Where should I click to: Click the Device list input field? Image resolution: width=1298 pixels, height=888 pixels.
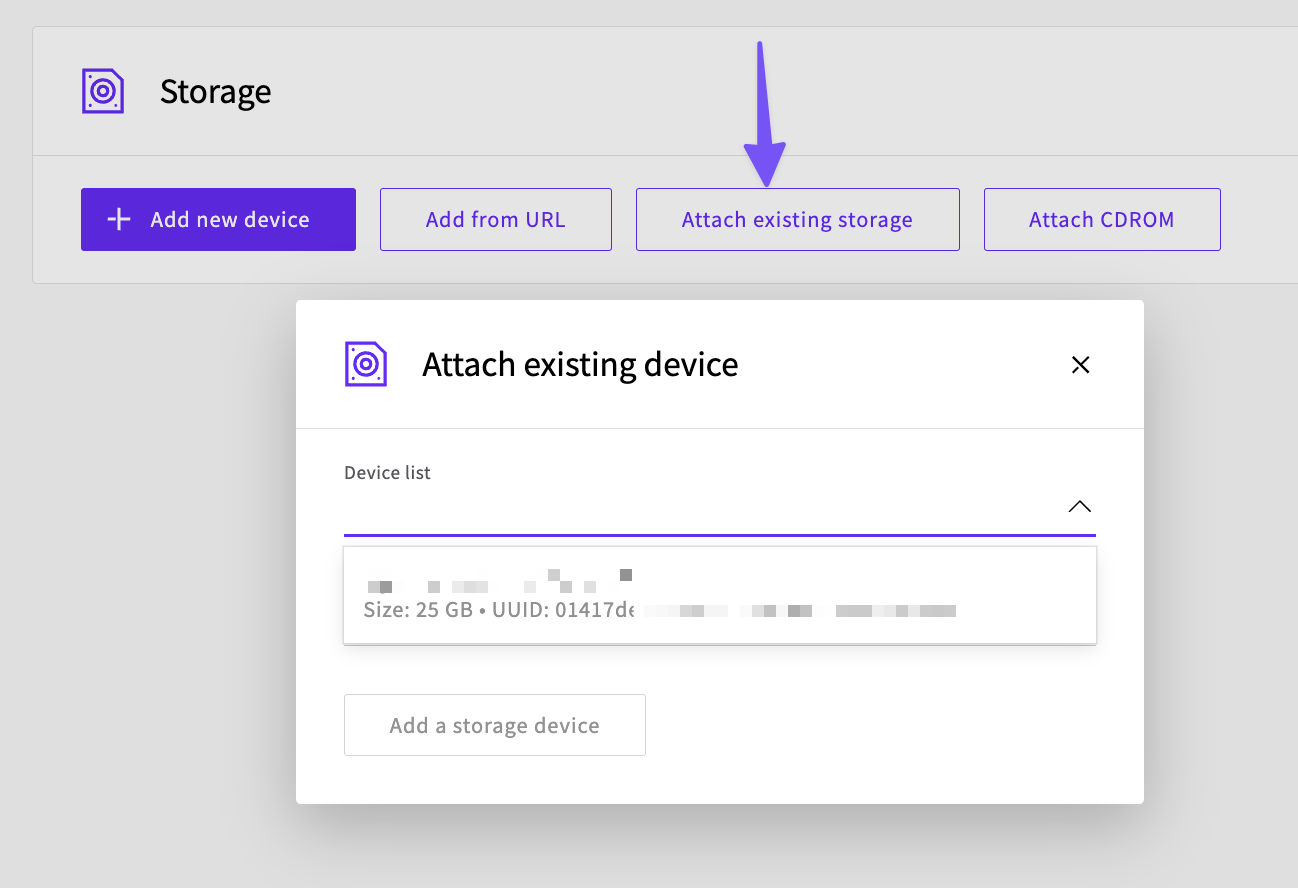[x=720, y=508]
